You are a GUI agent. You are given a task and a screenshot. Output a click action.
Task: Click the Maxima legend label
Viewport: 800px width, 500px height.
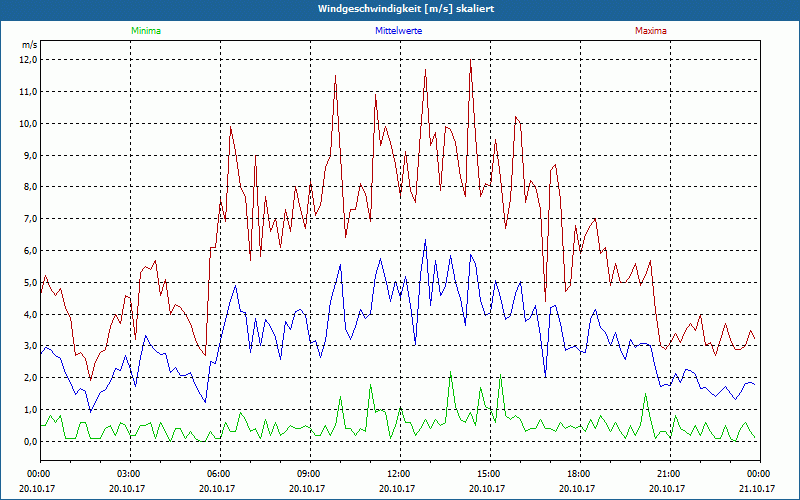pyautogui.click(x=651, y=31)
